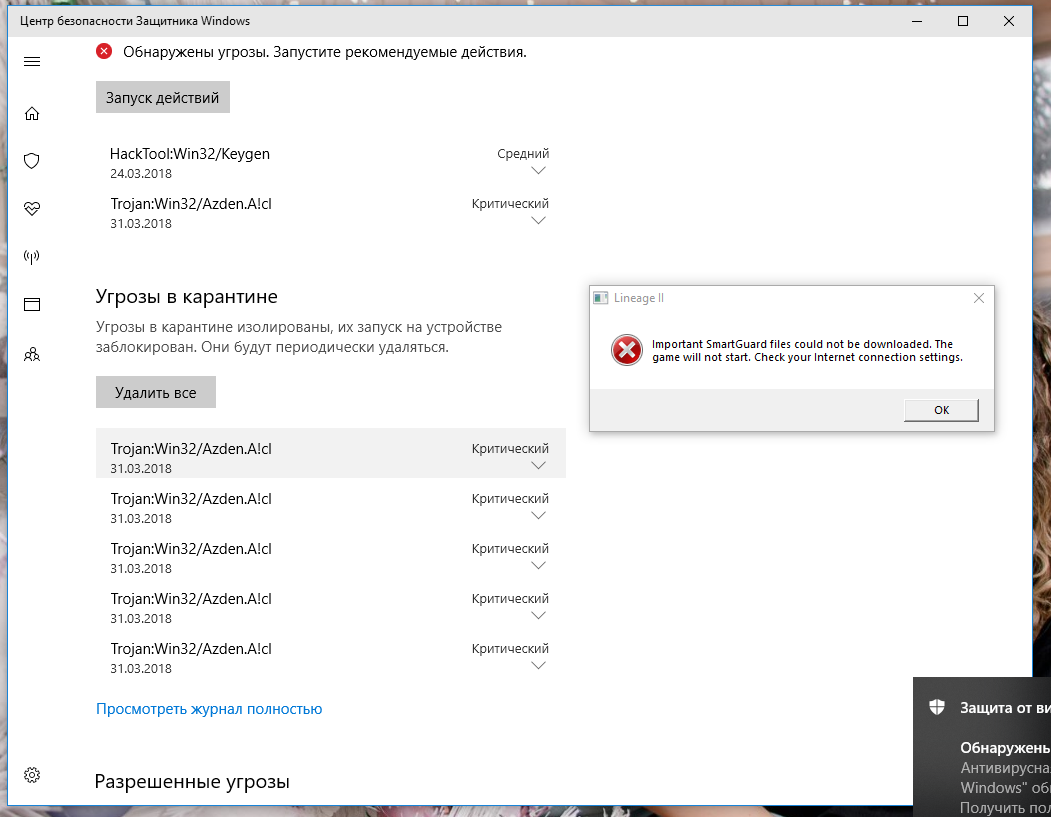Expand the current Trojan:Win32/Azden.A!cl threat chevron
Screen dimensions: 1051x817
click(x=538, y=221)
